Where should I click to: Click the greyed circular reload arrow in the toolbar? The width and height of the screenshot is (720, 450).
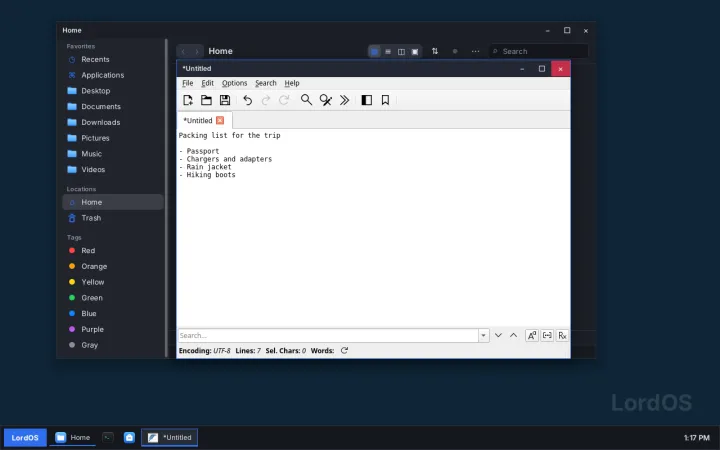[284, 100]
